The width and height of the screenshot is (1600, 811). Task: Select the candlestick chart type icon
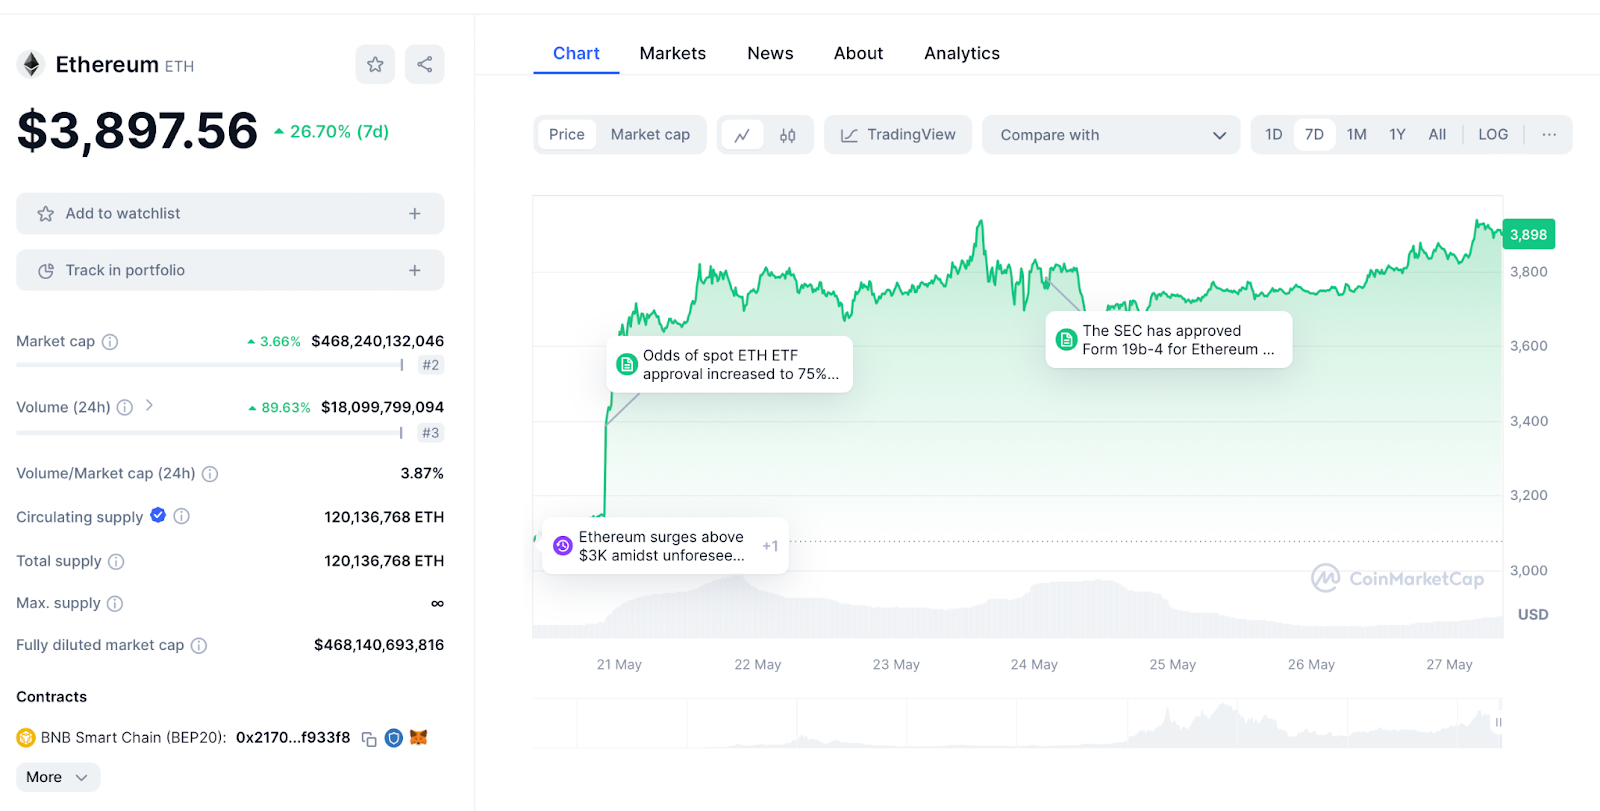(788, 135)
